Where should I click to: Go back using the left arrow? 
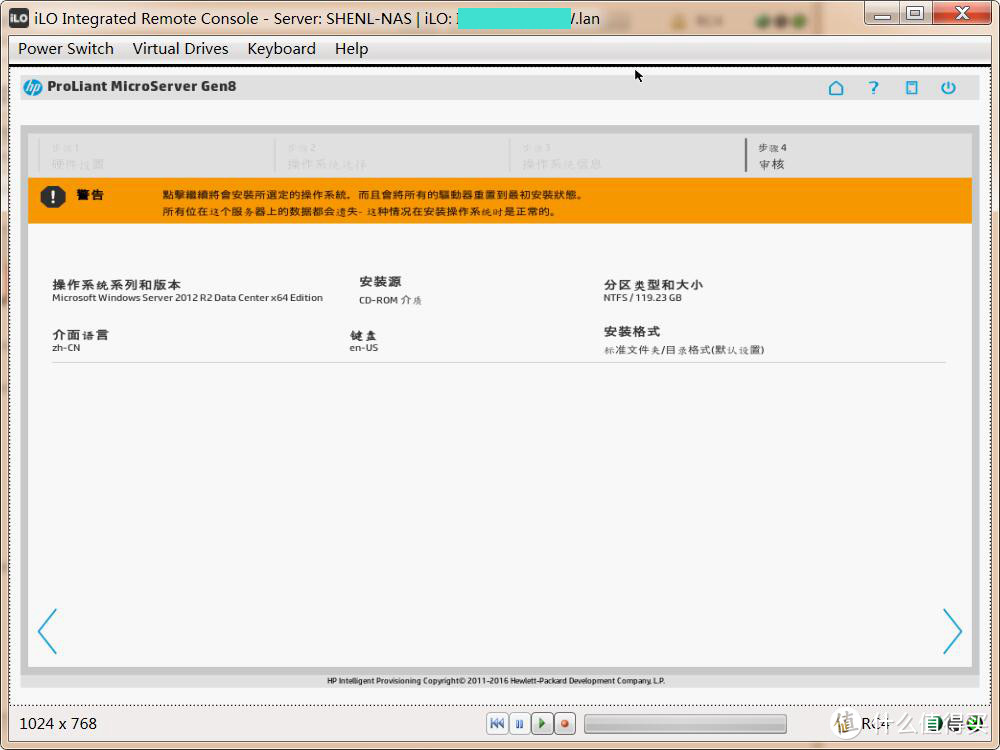point(47,631)
